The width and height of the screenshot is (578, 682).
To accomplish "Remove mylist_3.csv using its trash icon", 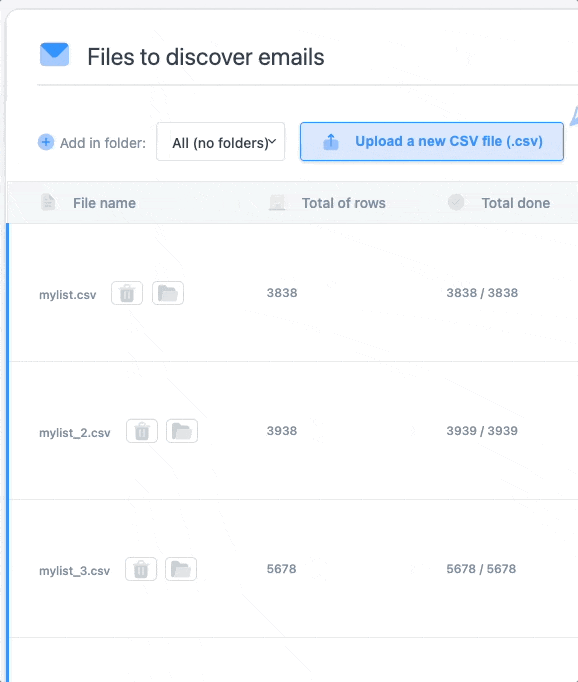I will pos(141,569).
